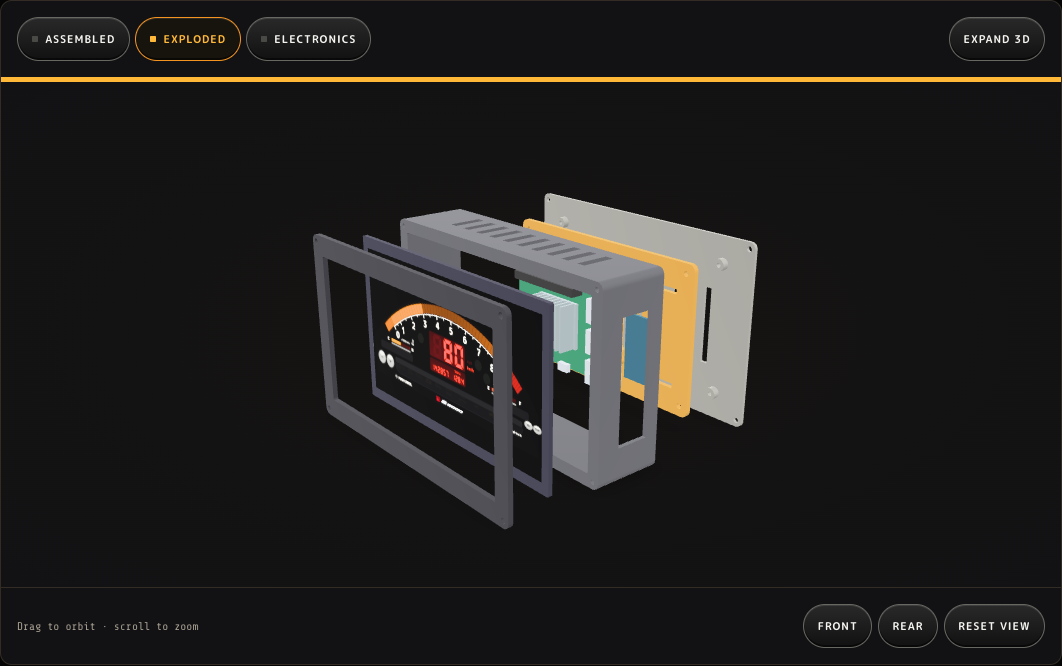Snap camera to Rear view
The image size is (1062, 666).
coord(908,626)
